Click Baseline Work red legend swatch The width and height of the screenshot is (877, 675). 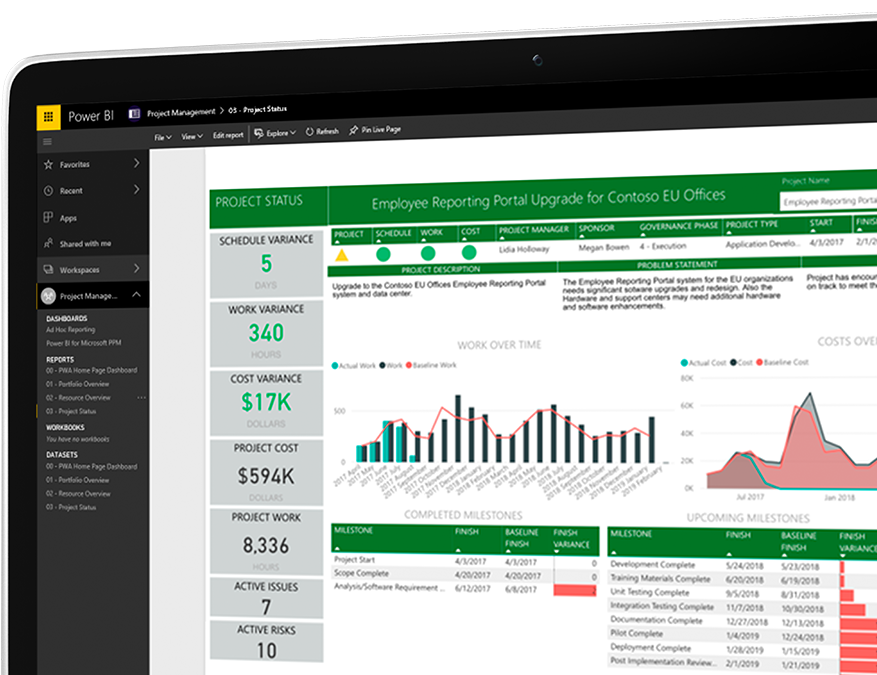[x=409, y=365]
